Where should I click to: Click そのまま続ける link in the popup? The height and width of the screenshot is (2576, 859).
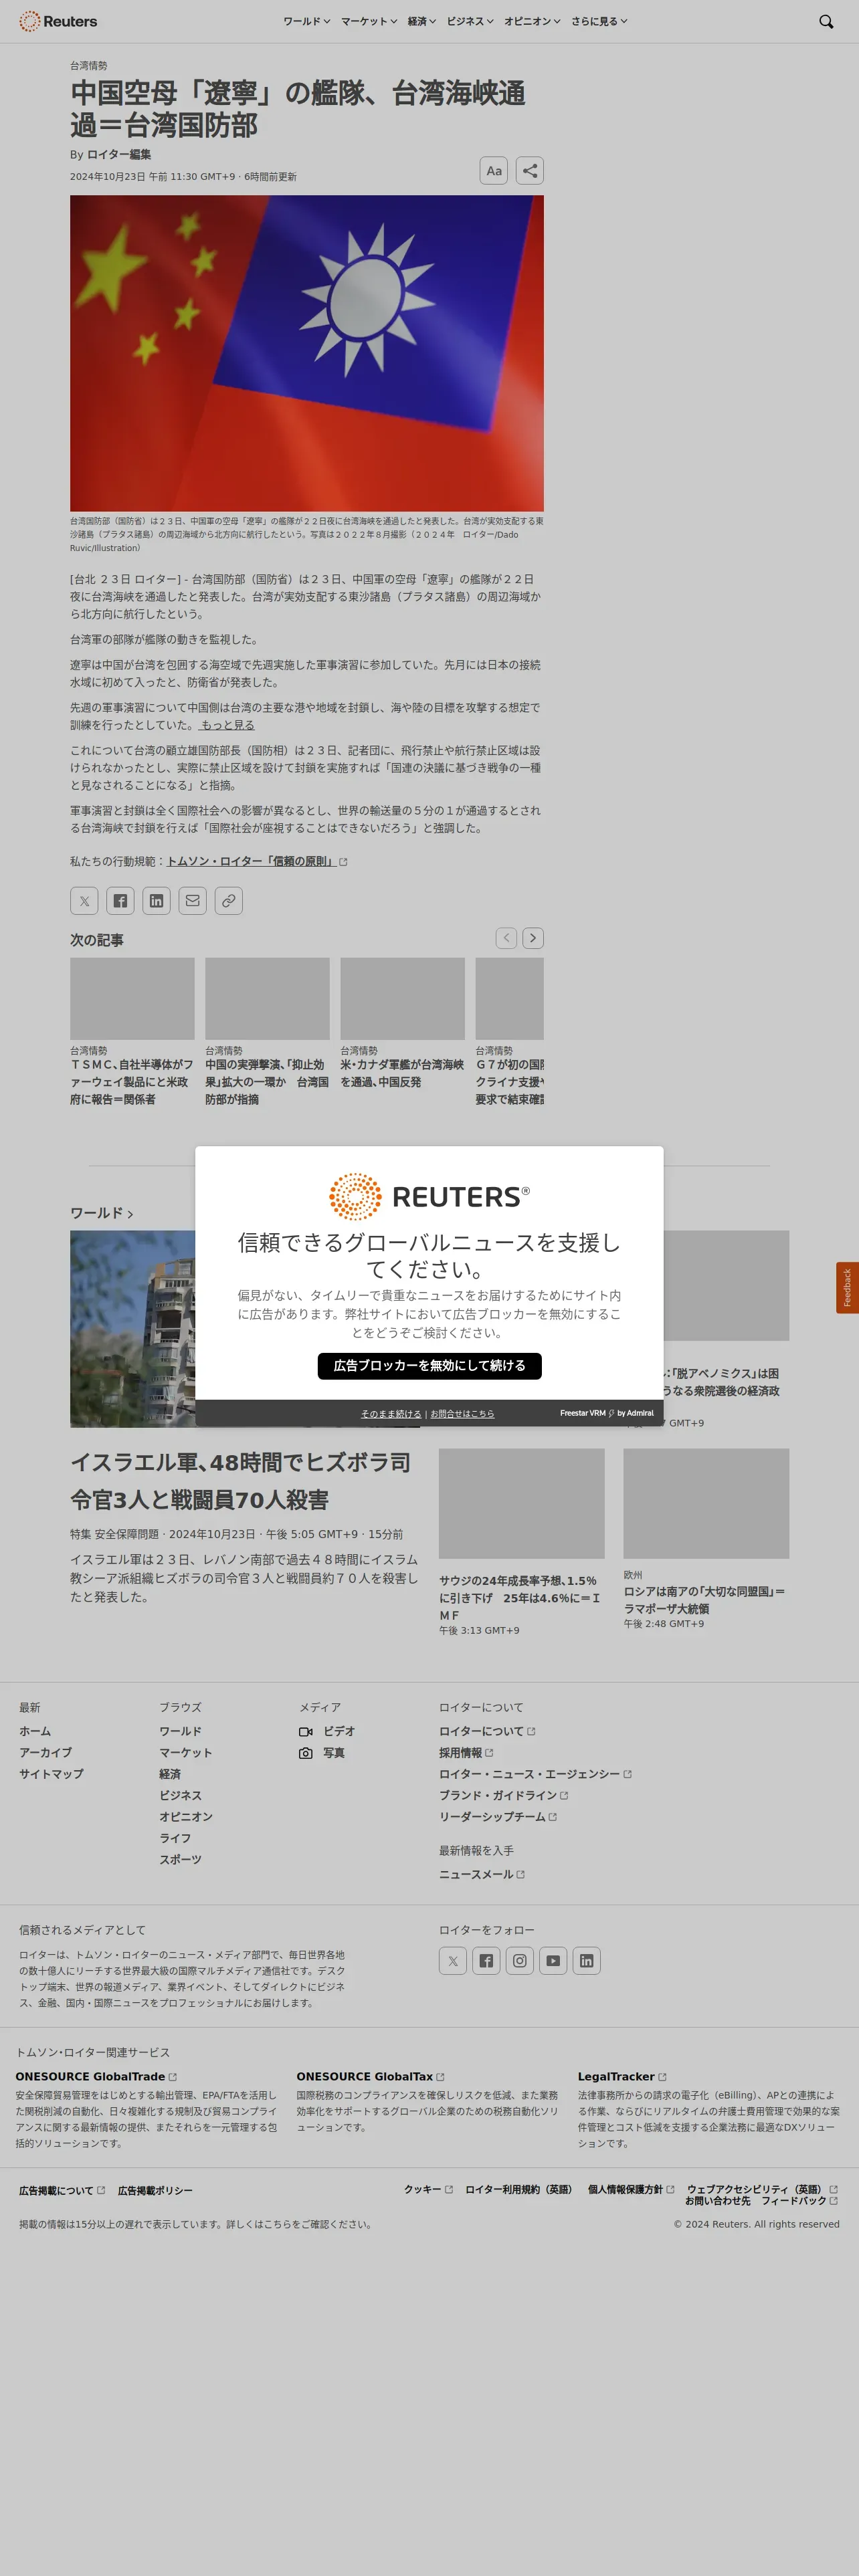[391, 1414]
